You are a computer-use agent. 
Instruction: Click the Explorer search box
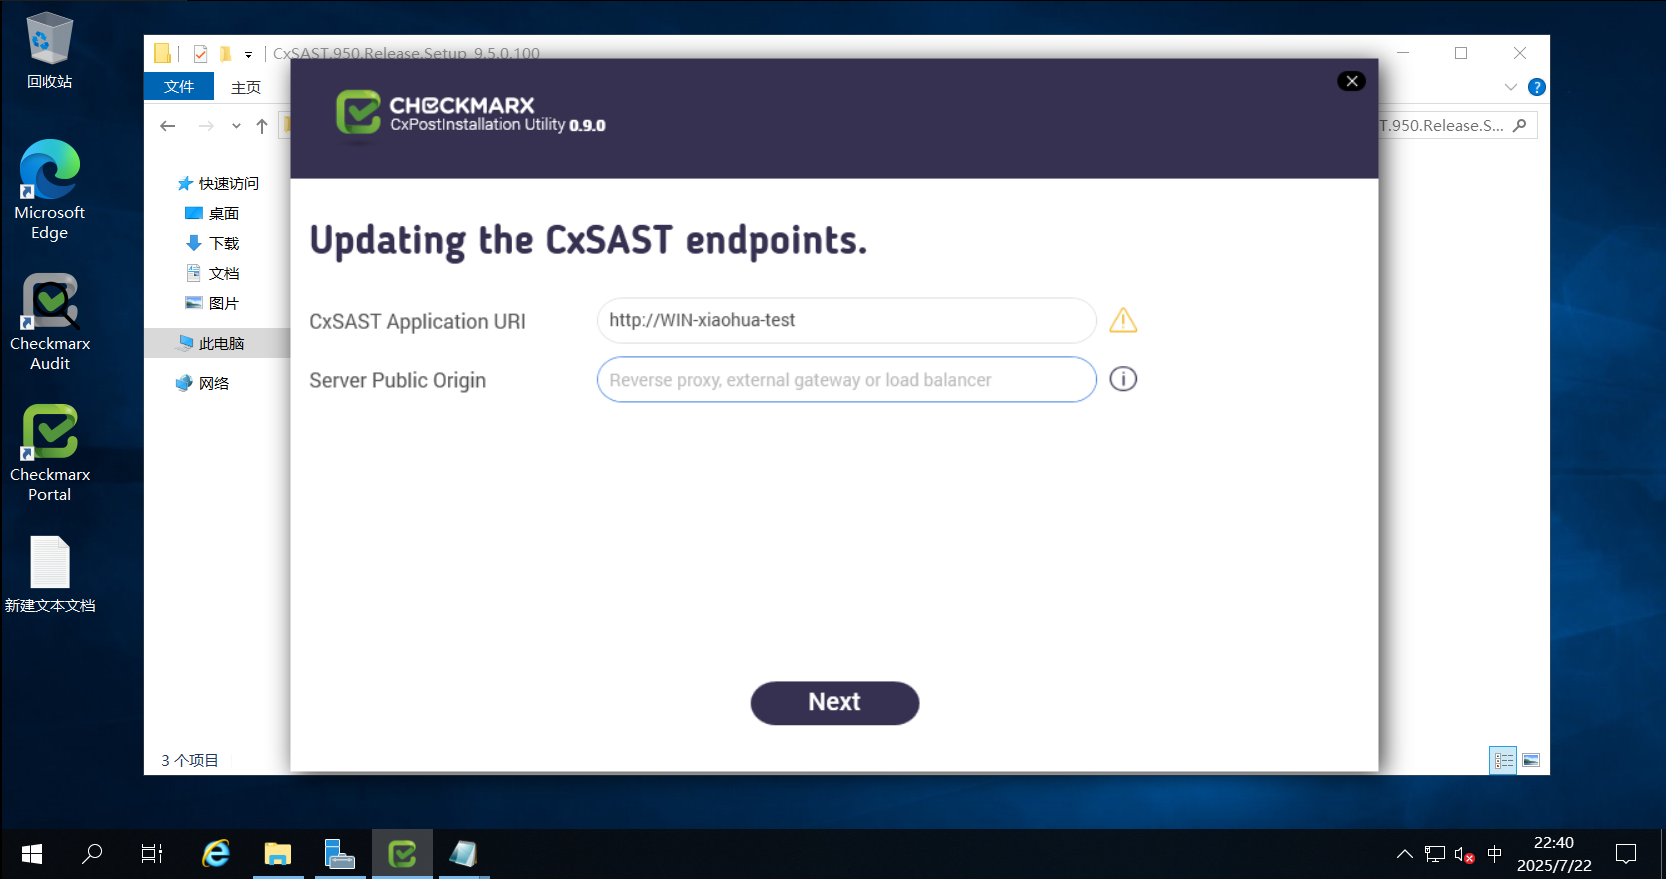point(1457,126)
